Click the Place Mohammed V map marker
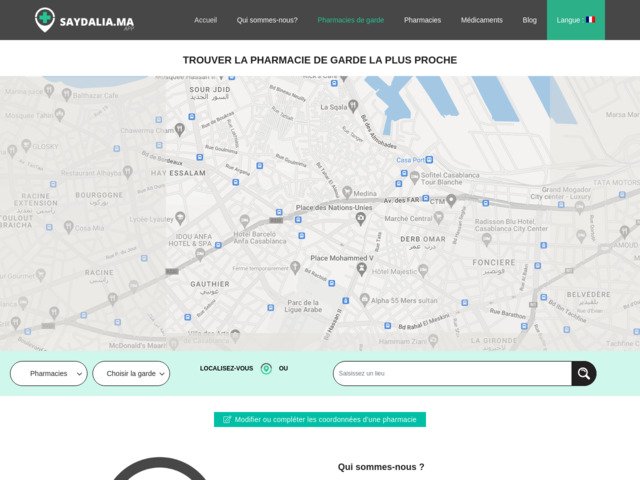 [361, 268]
